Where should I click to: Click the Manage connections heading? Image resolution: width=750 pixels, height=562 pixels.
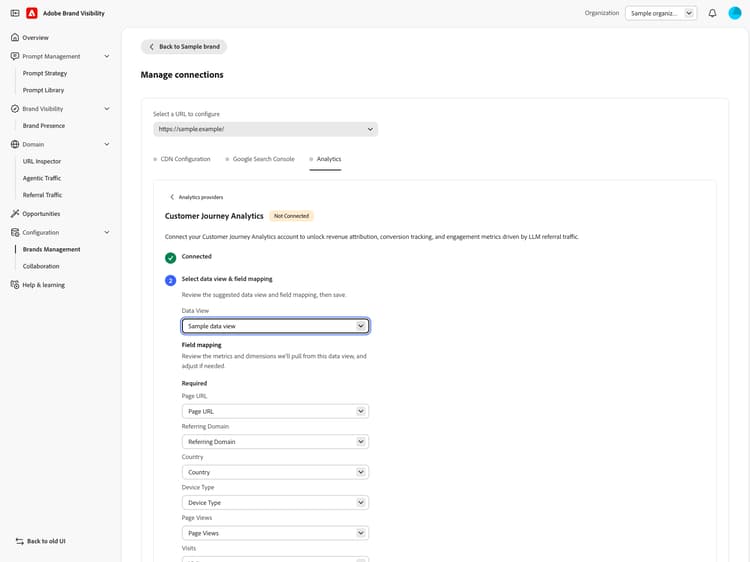(x=182, y=75)
